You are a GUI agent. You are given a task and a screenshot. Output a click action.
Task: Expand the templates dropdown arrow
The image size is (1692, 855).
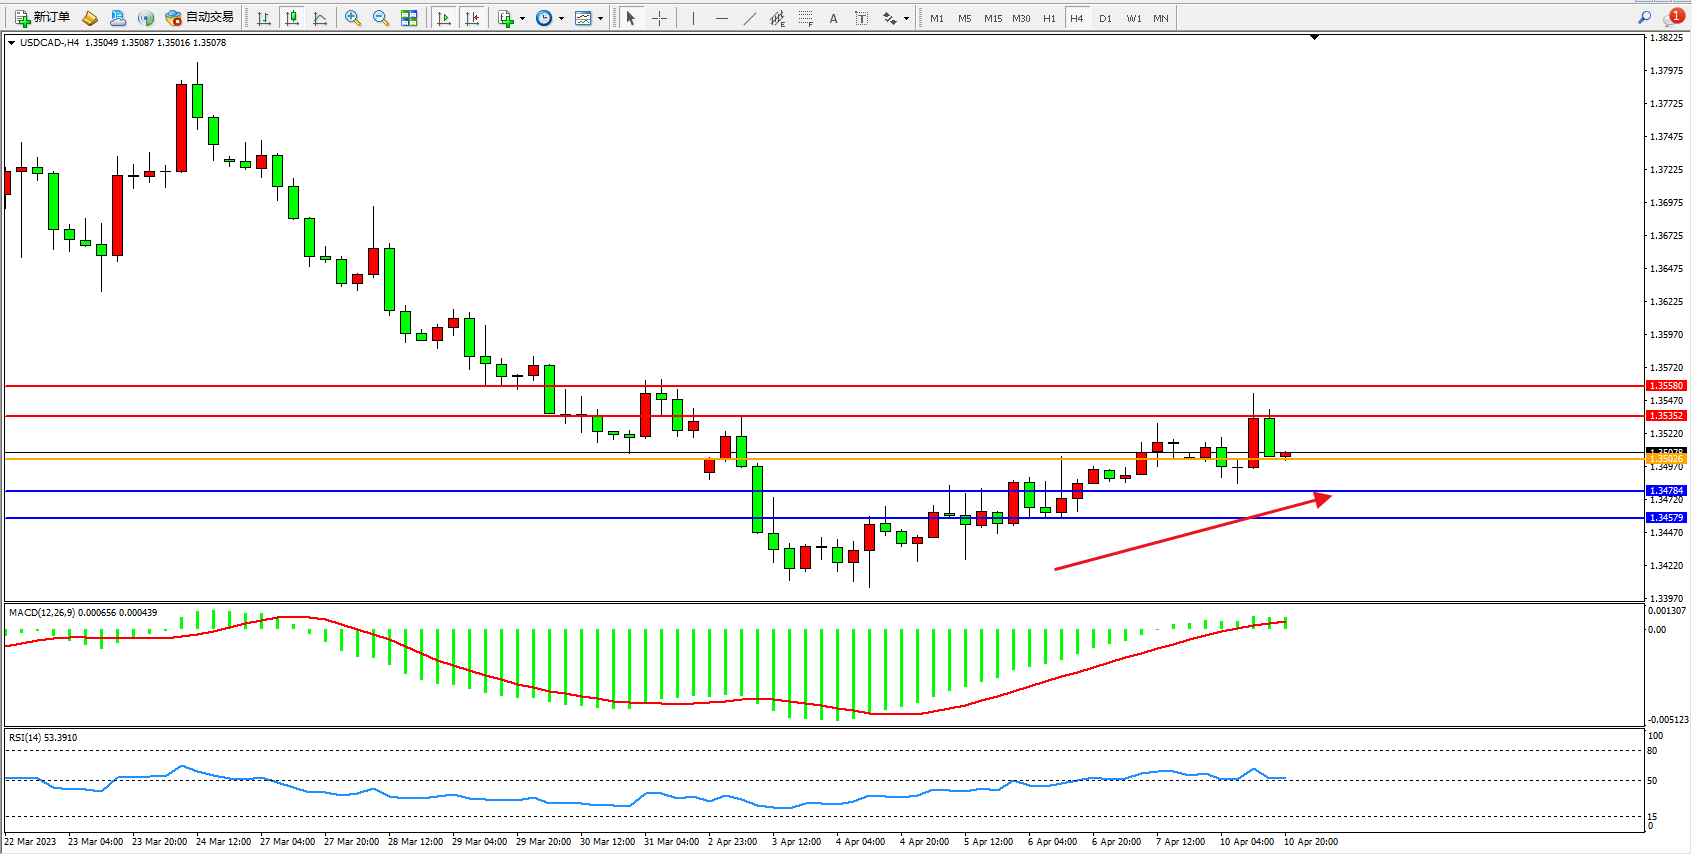point(600,18)
